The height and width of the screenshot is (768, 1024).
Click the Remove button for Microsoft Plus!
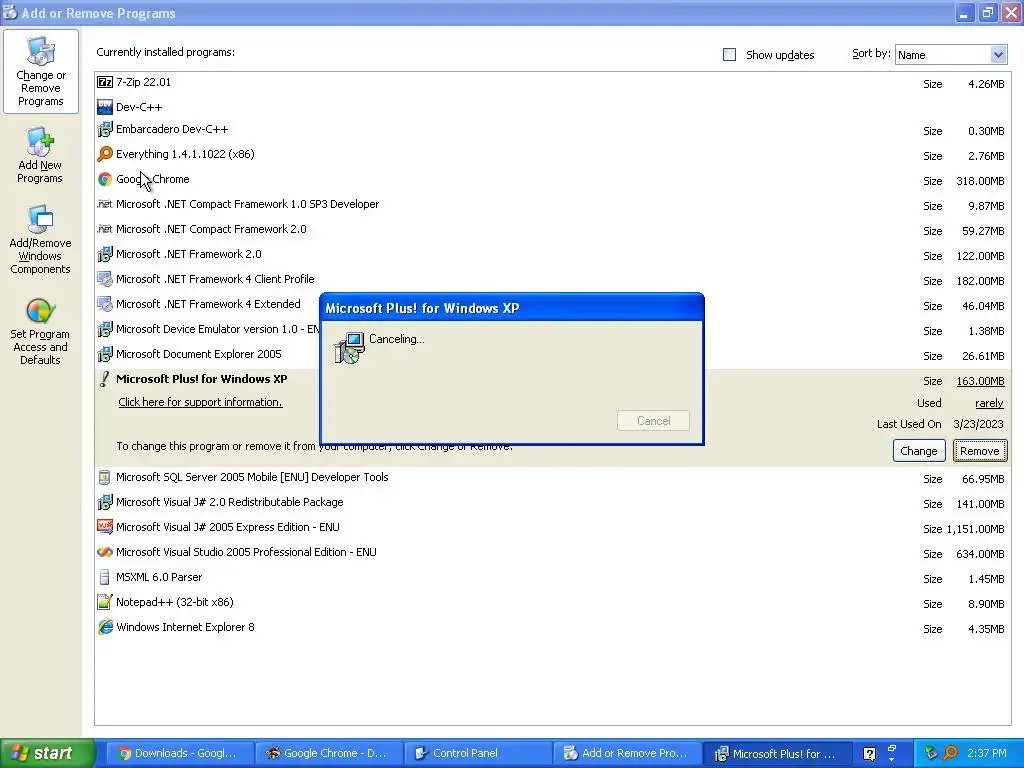pyautogui.click(x=980, y=451)
